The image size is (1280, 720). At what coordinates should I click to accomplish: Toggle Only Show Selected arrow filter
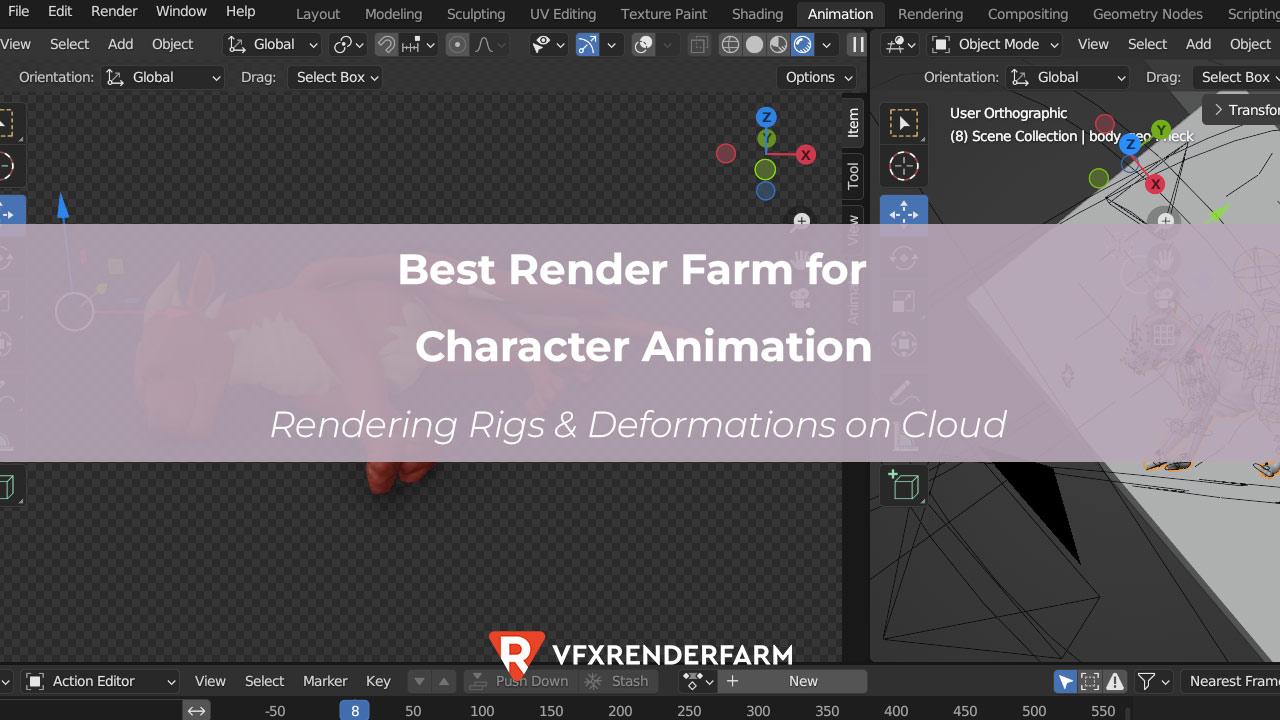[x=1066, y=681]
